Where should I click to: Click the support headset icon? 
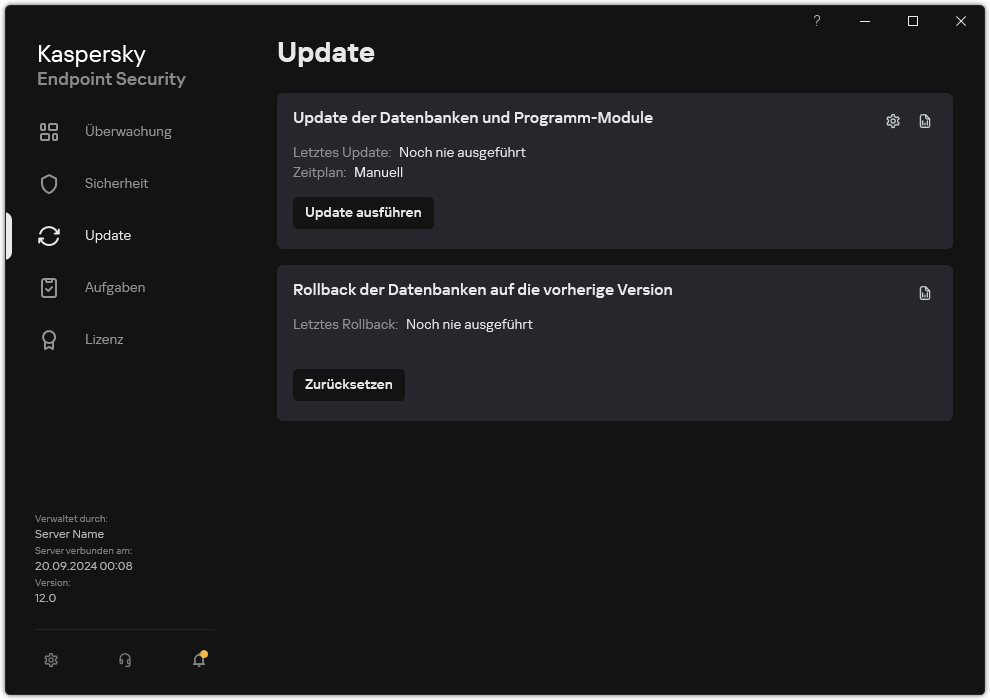[124, 660]
